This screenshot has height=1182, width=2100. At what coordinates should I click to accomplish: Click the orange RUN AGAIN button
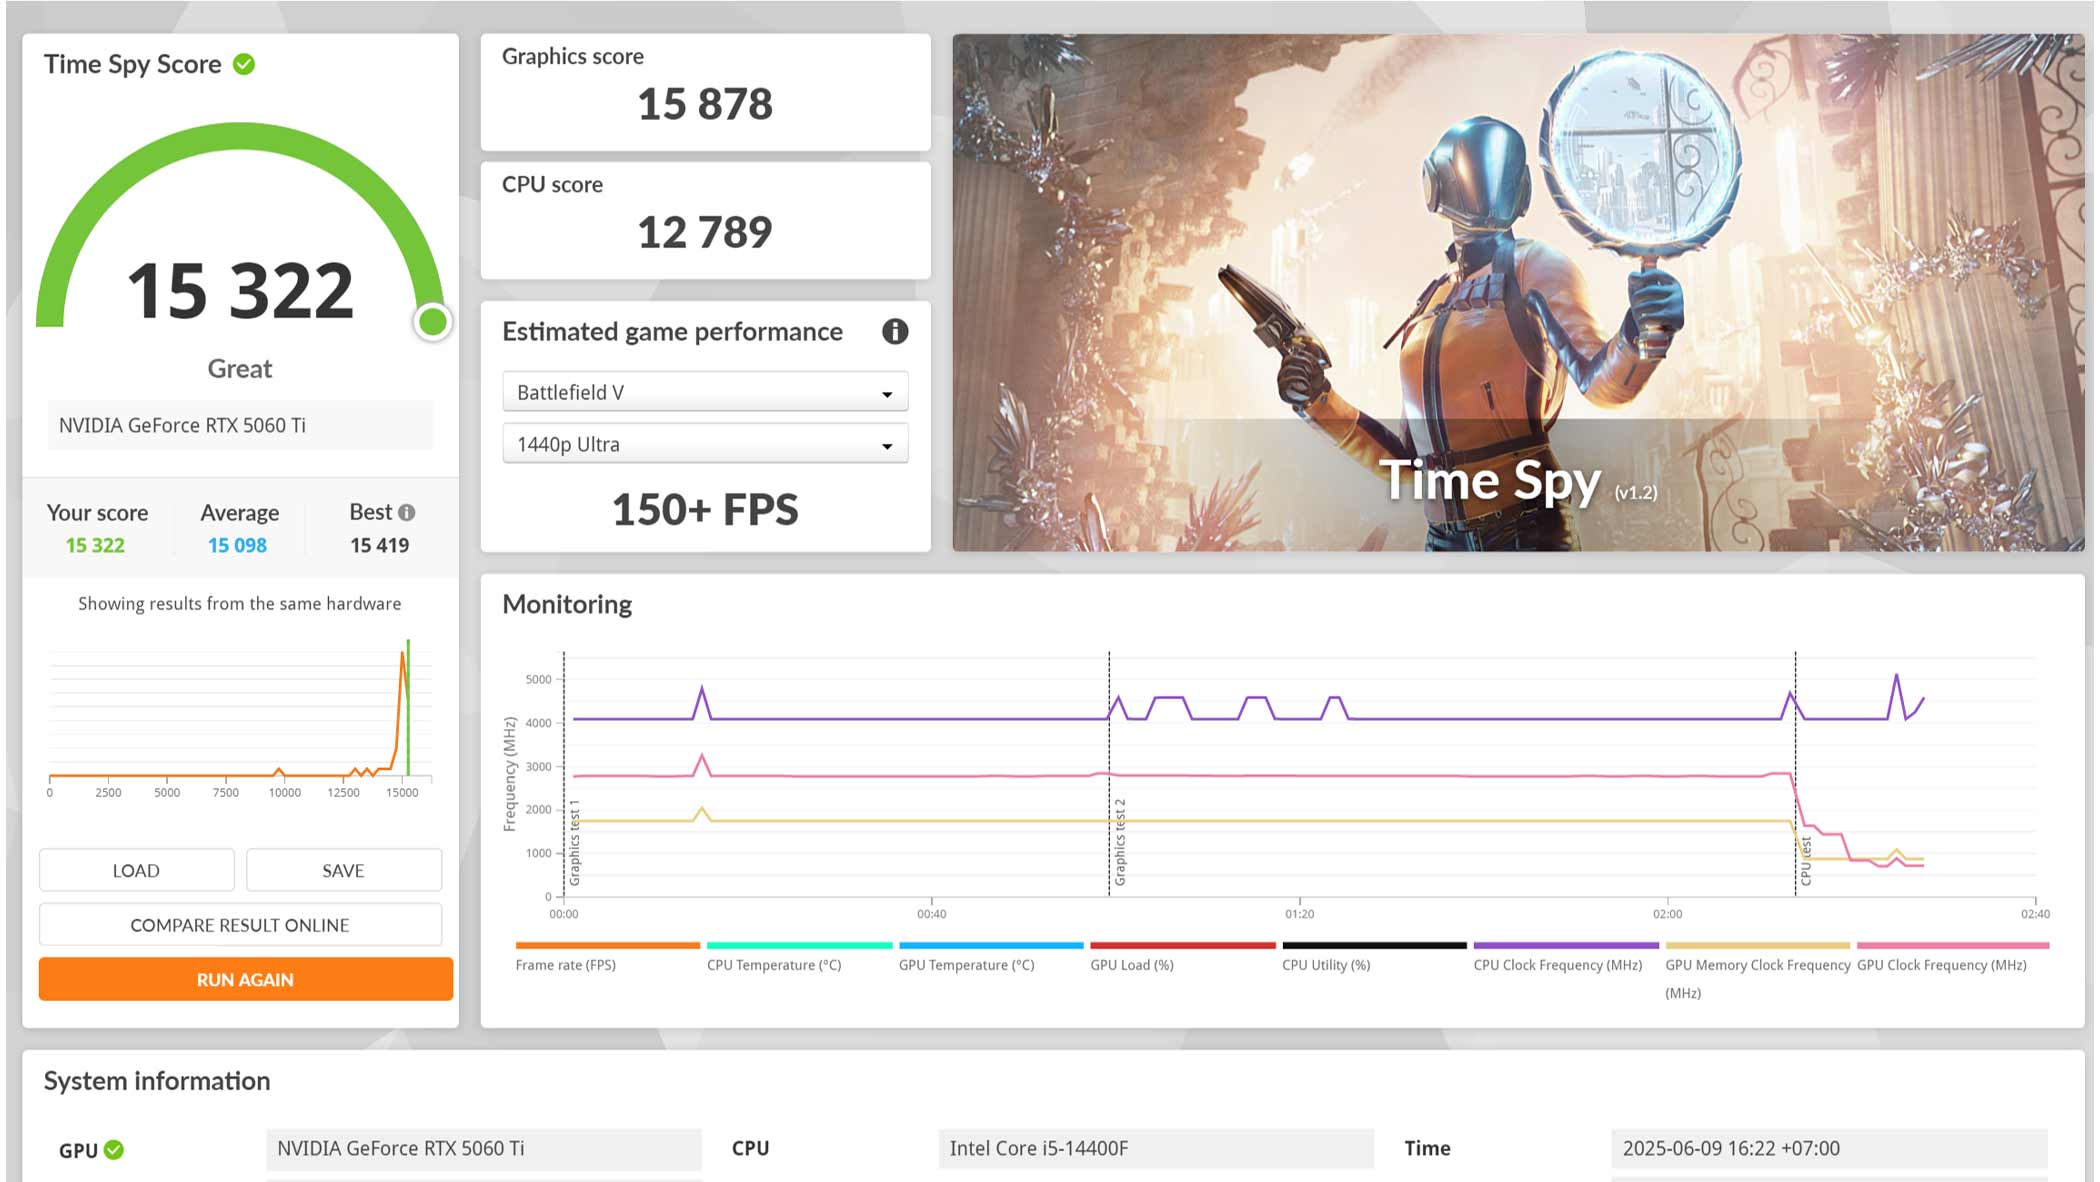(245, 980)
